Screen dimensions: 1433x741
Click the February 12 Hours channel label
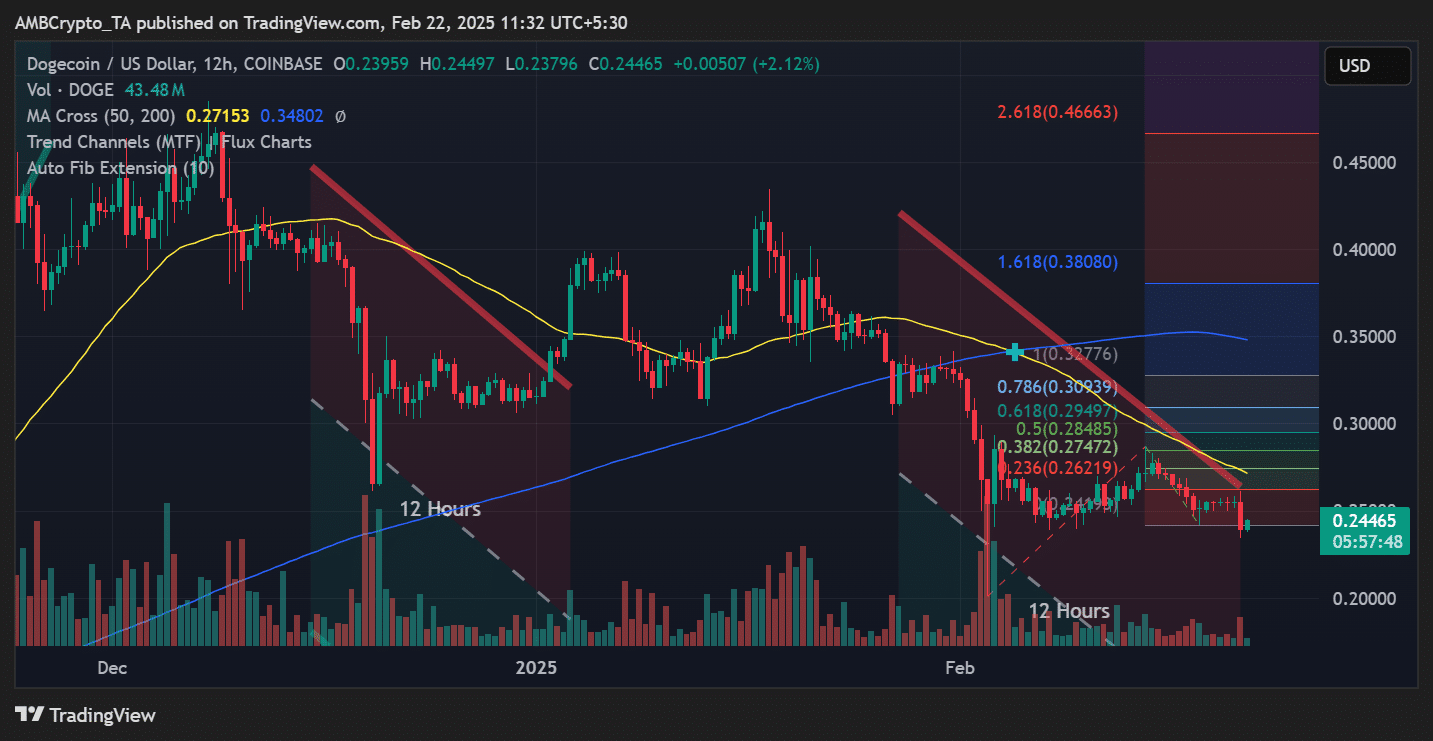[1069, 610]
